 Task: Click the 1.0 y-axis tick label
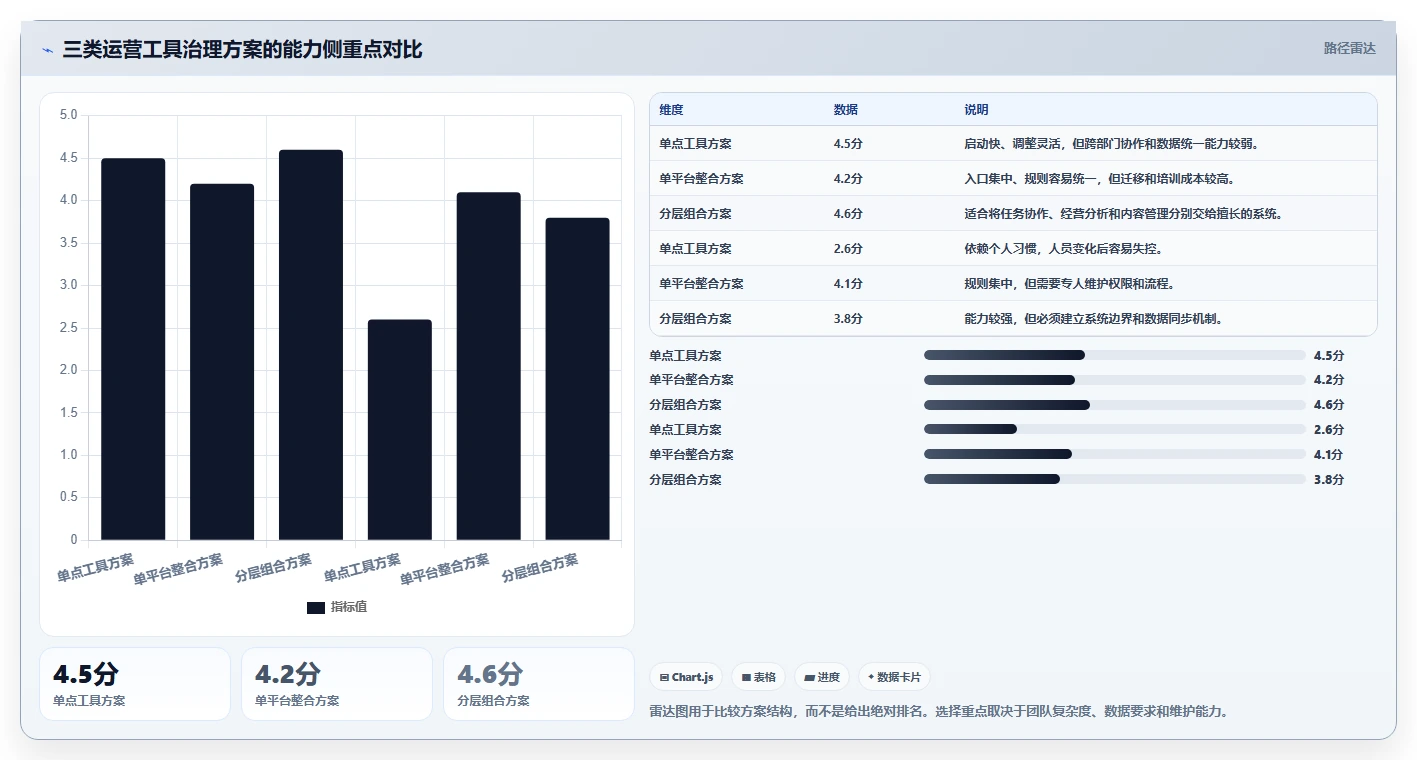tap(68, 455)
